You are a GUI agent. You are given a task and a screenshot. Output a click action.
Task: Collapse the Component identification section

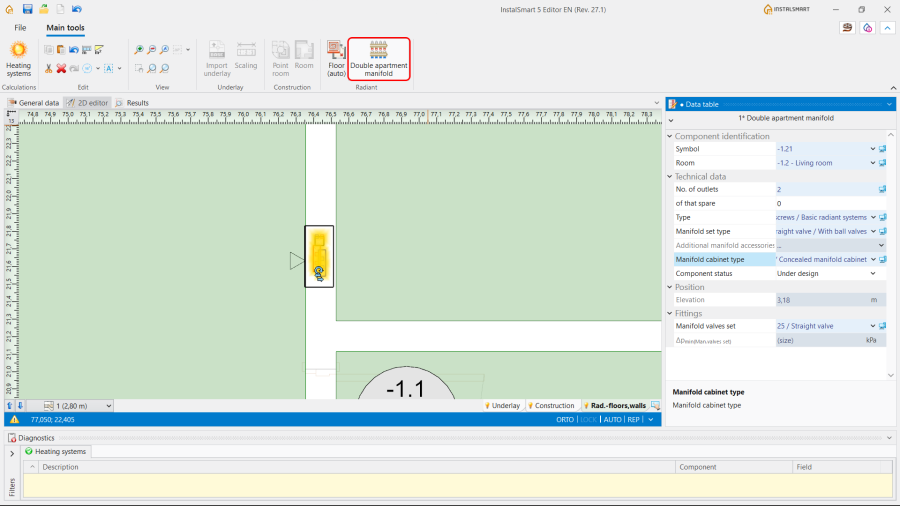point(670,136)
